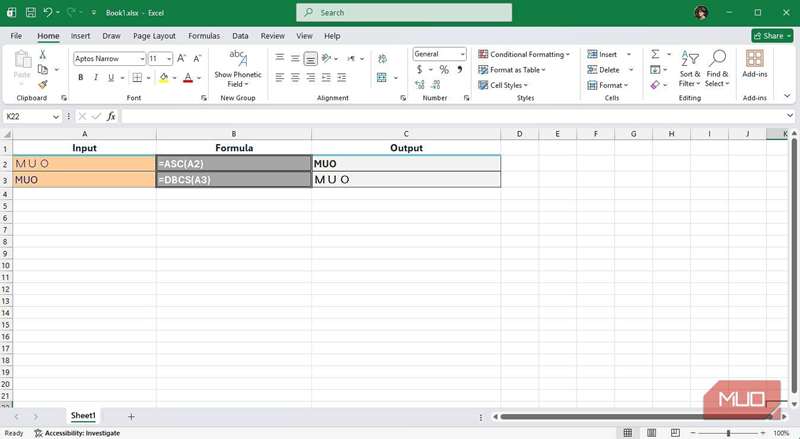Screen dimensions: 800x439
Task: Expand the font name dropdown
Action: click(x=141, y=59)
